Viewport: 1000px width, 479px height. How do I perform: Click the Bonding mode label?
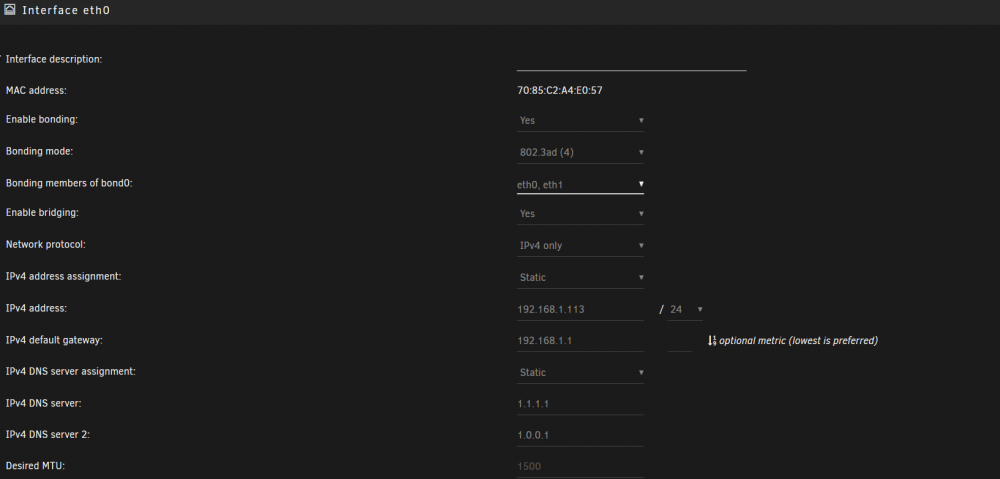[40, 151]
